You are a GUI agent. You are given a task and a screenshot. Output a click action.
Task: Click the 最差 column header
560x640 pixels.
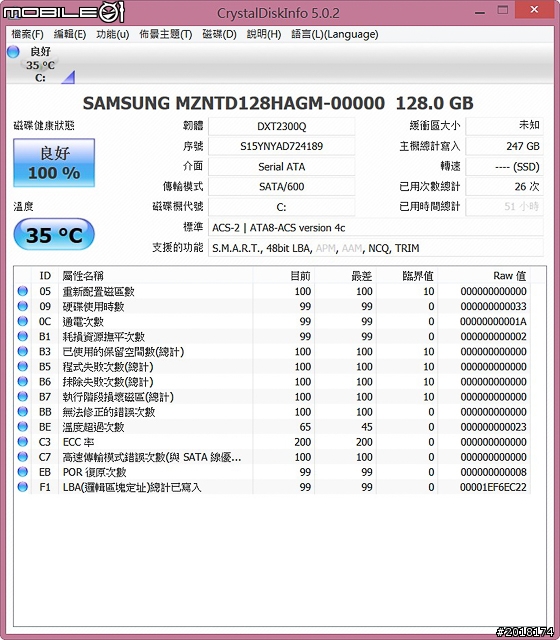(345, 276)
